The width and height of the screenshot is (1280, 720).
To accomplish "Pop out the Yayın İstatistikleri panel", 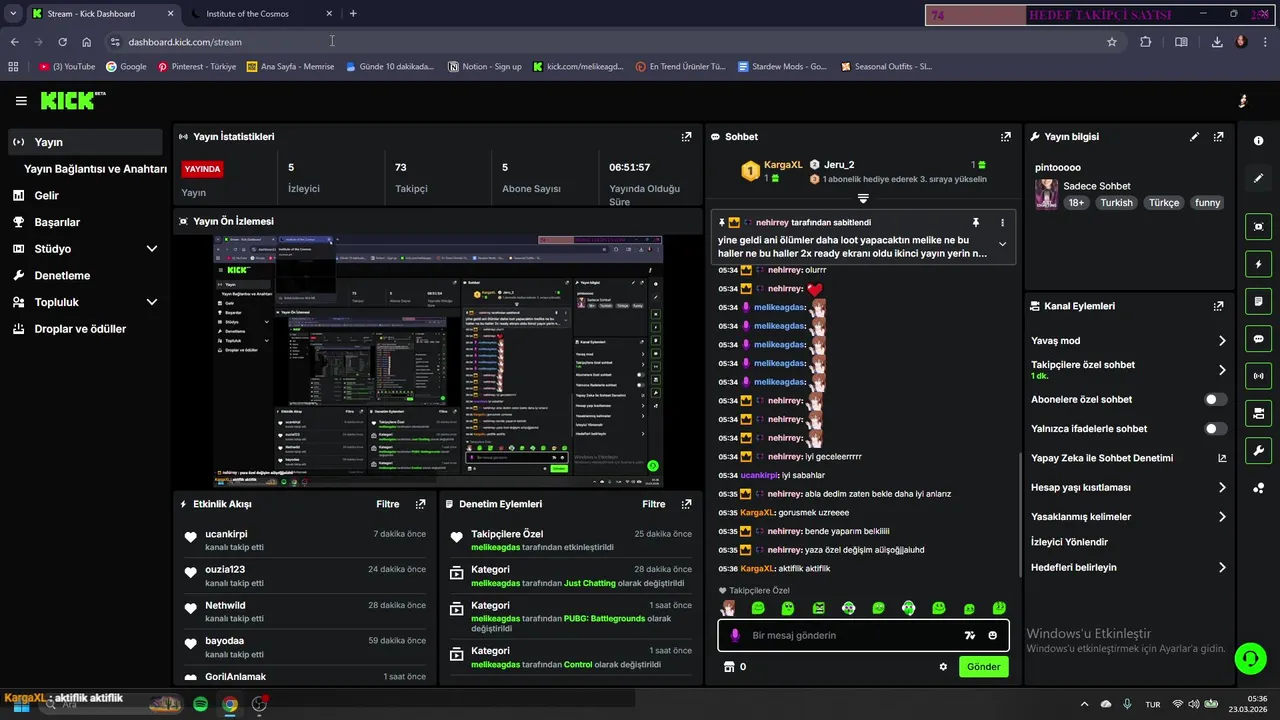I will (686, 137).
